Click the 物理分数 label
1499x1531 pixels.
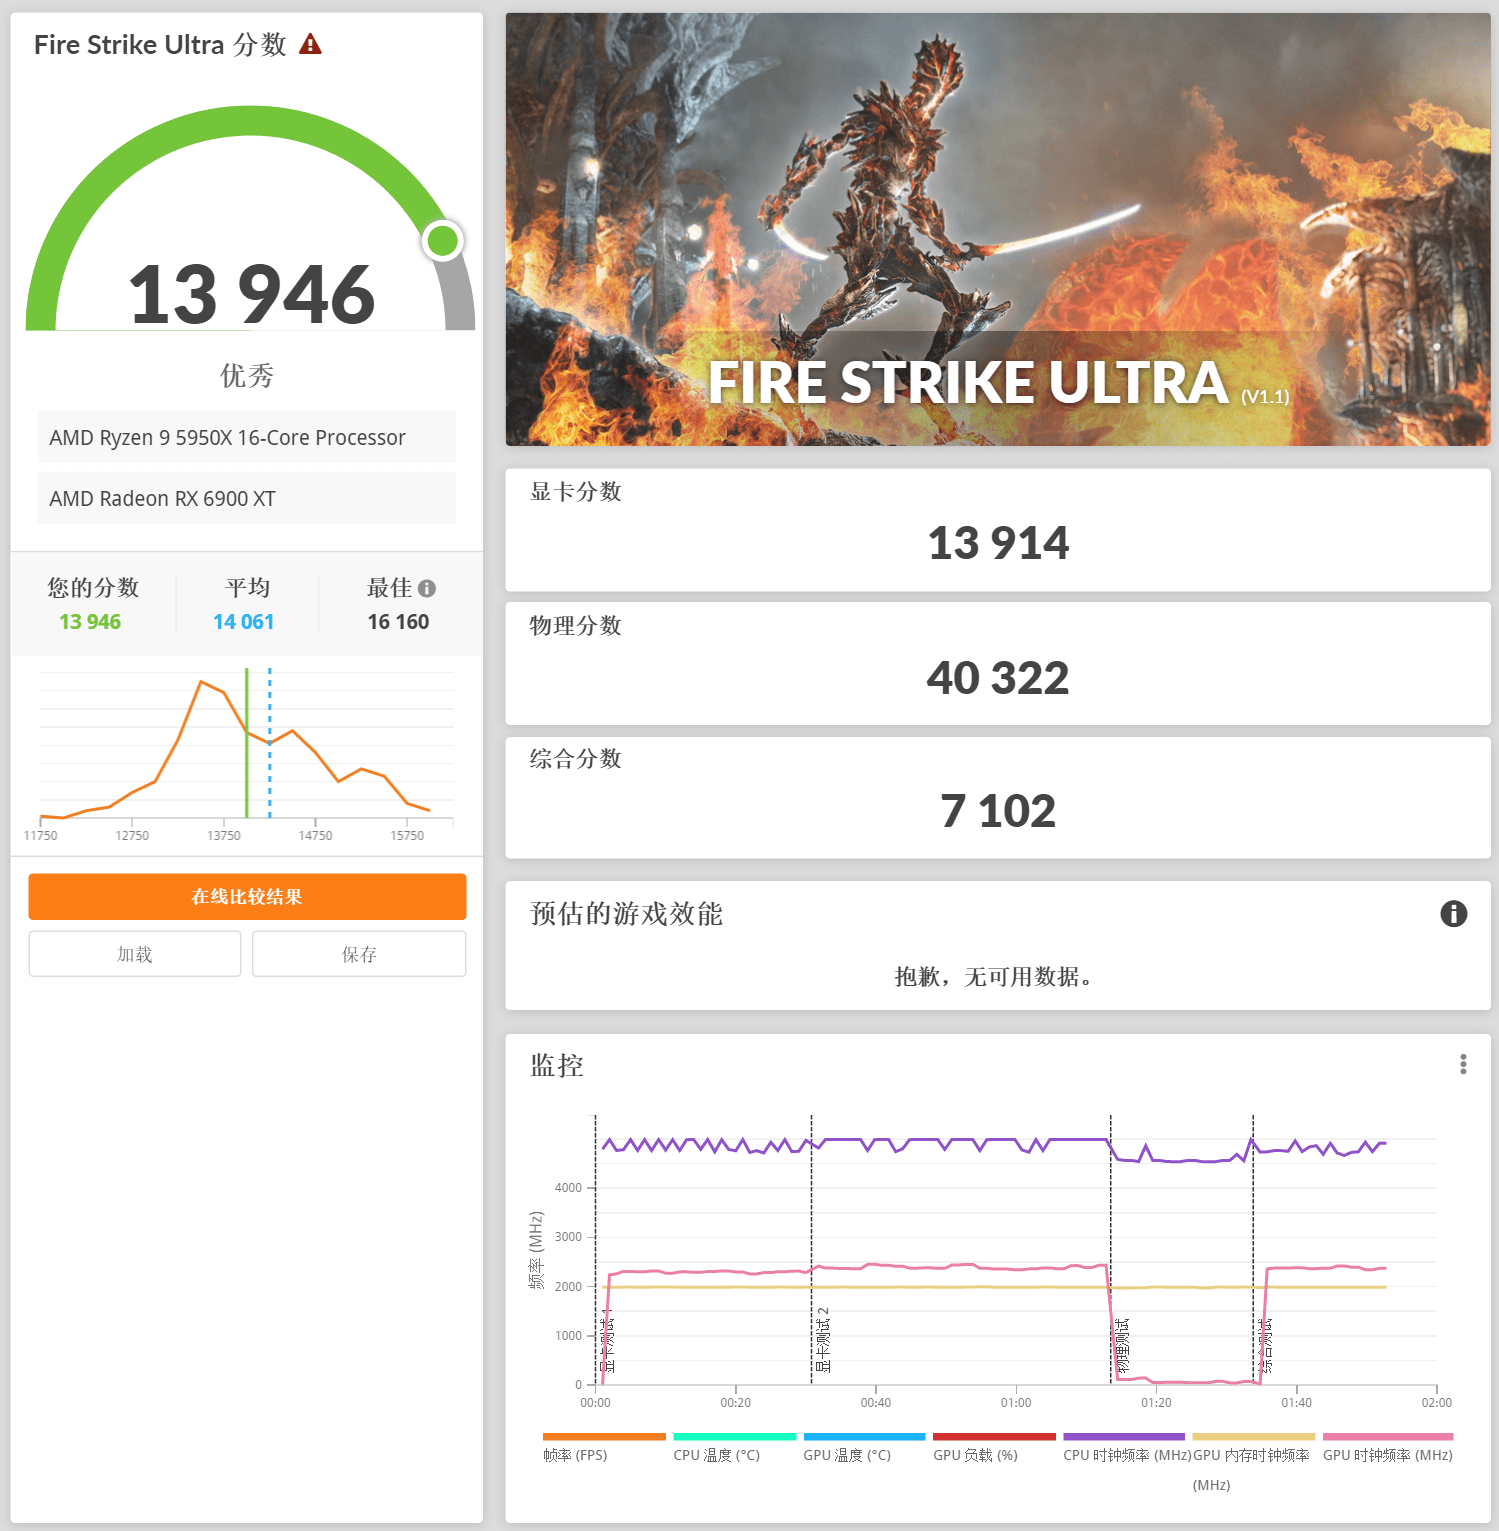576,626
